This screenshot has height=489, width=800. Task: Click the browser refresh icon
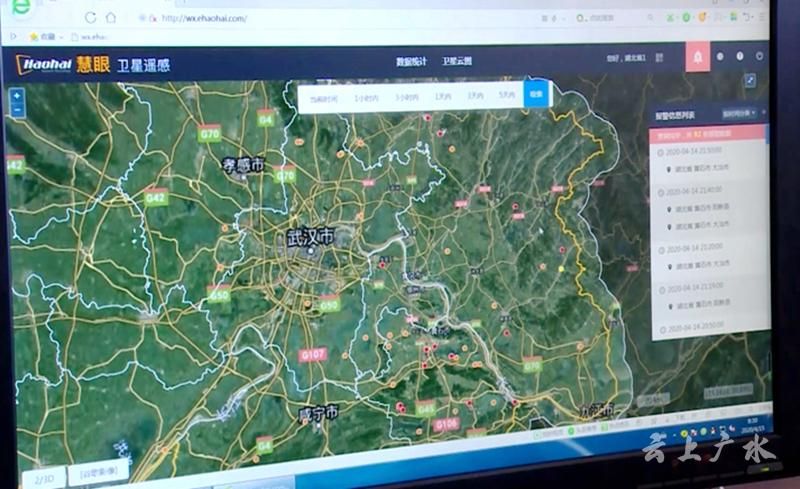pos(90,18)
